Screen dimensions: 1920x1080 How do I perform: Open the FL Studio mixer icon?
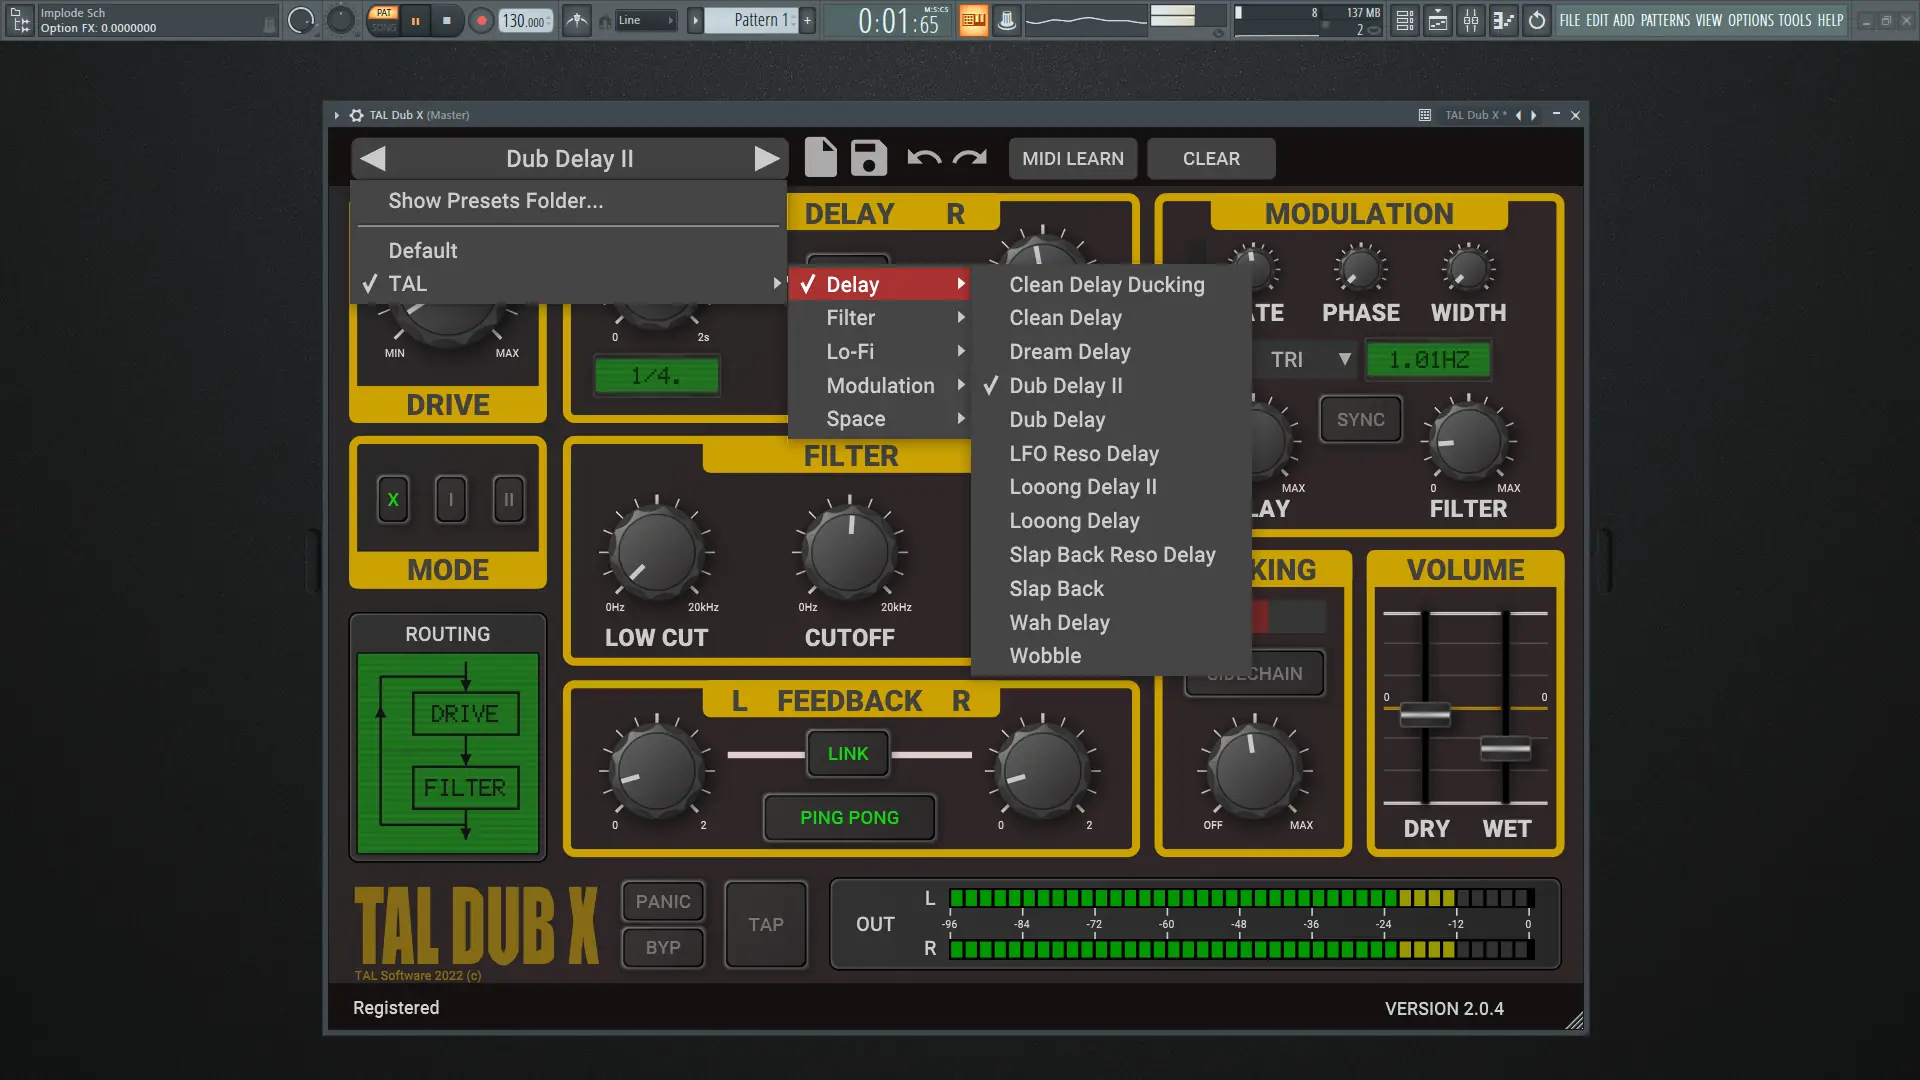1470,20
